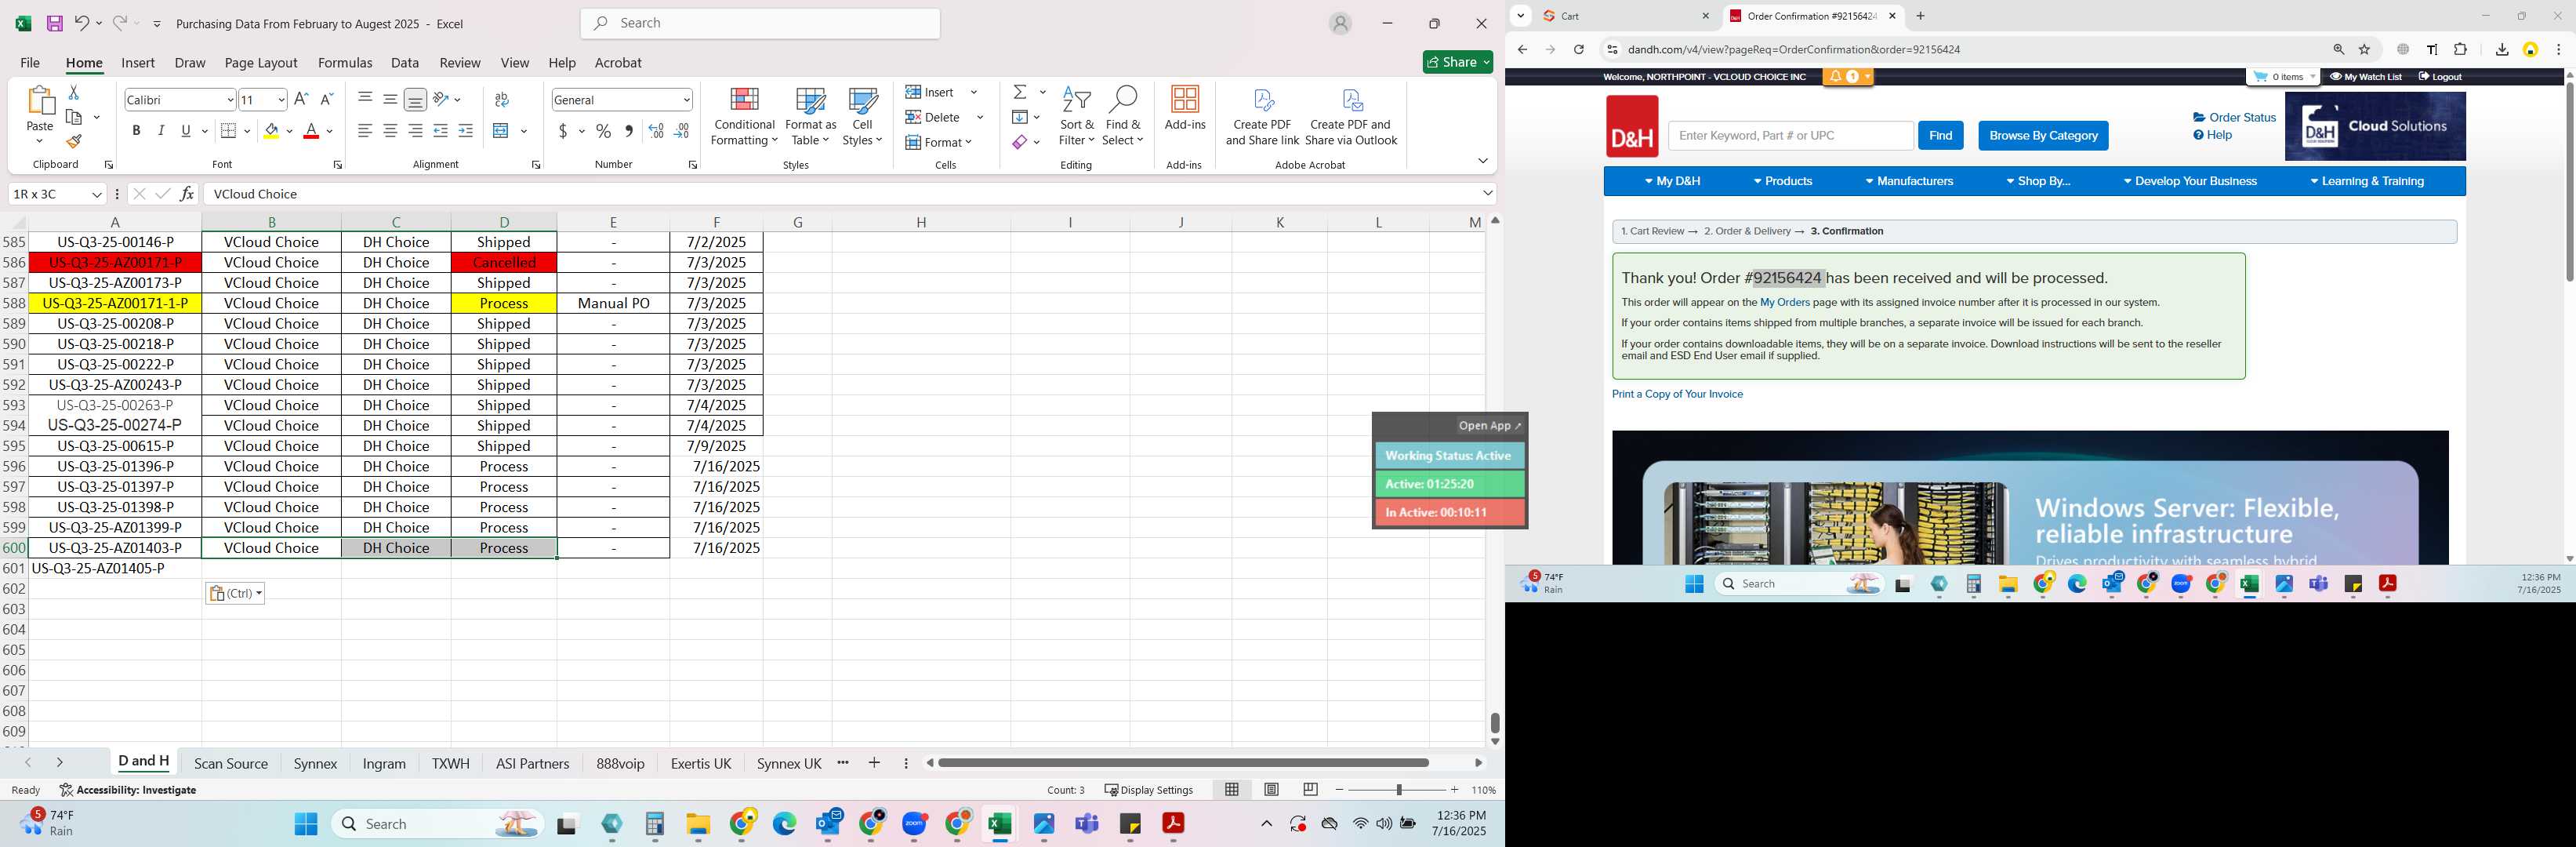Open the Manufacturers menu on D&H
This screenshot has width=2576, height=847.
(1909, 181)
